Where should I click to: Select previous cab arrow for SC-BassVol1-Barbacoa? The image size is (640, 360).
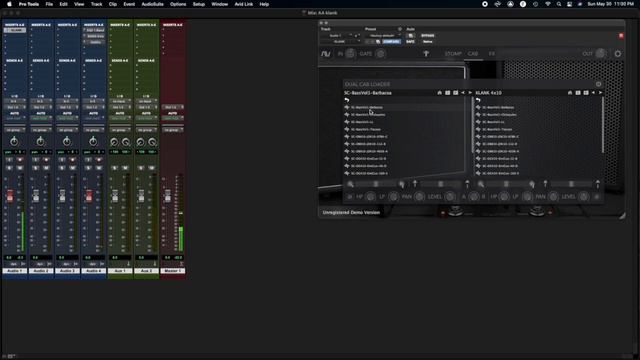[x=463, y=93]
